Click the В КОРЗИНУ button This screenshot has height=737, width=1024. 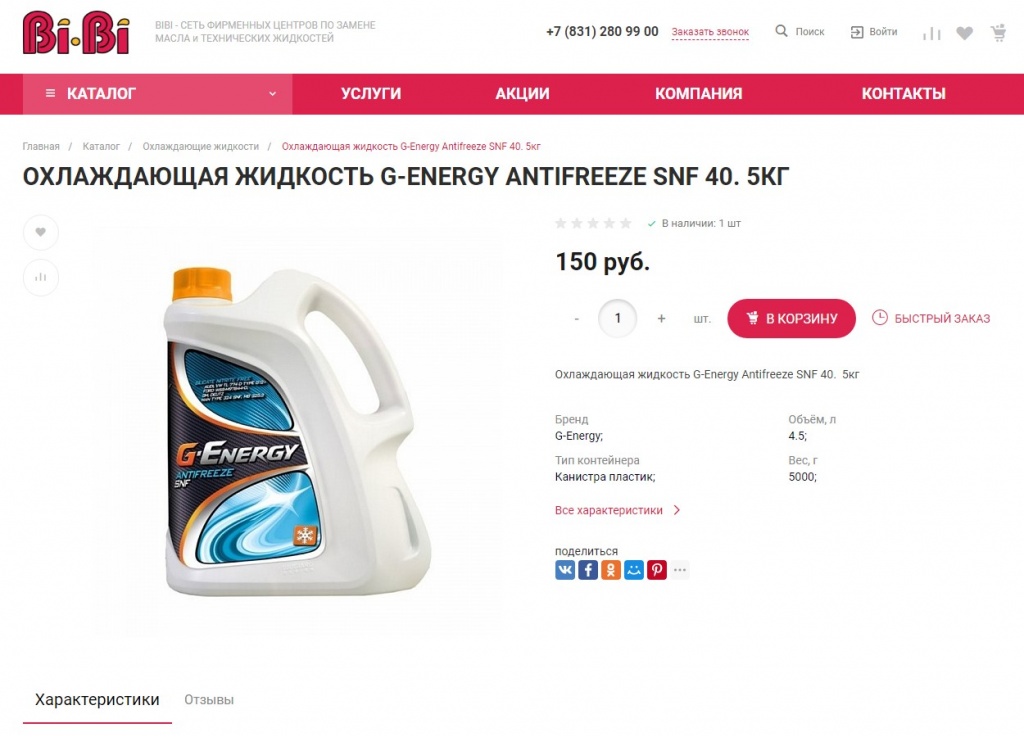point(792,319)
